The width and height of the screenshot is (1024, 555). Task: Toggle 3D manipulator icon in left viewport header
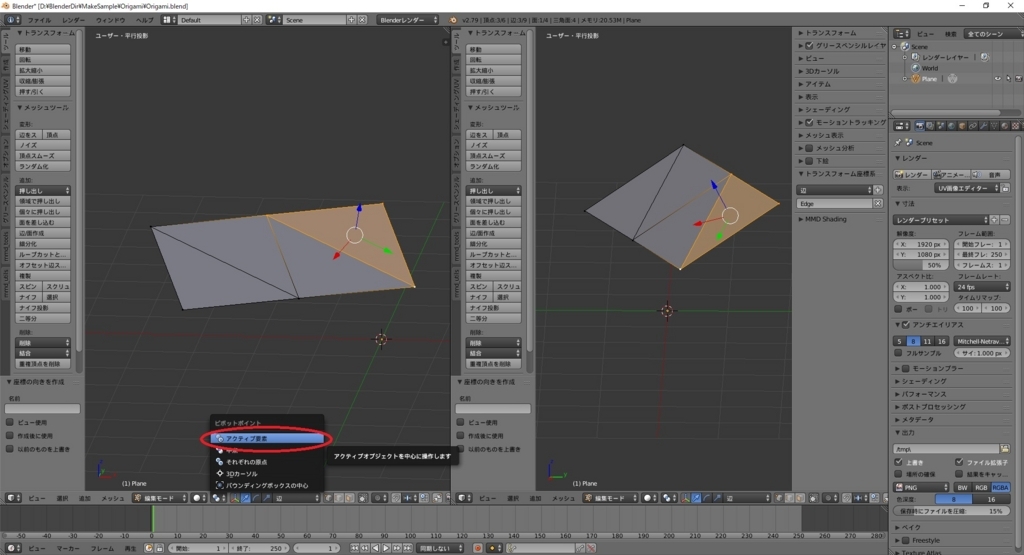click(x=235, y=498)
